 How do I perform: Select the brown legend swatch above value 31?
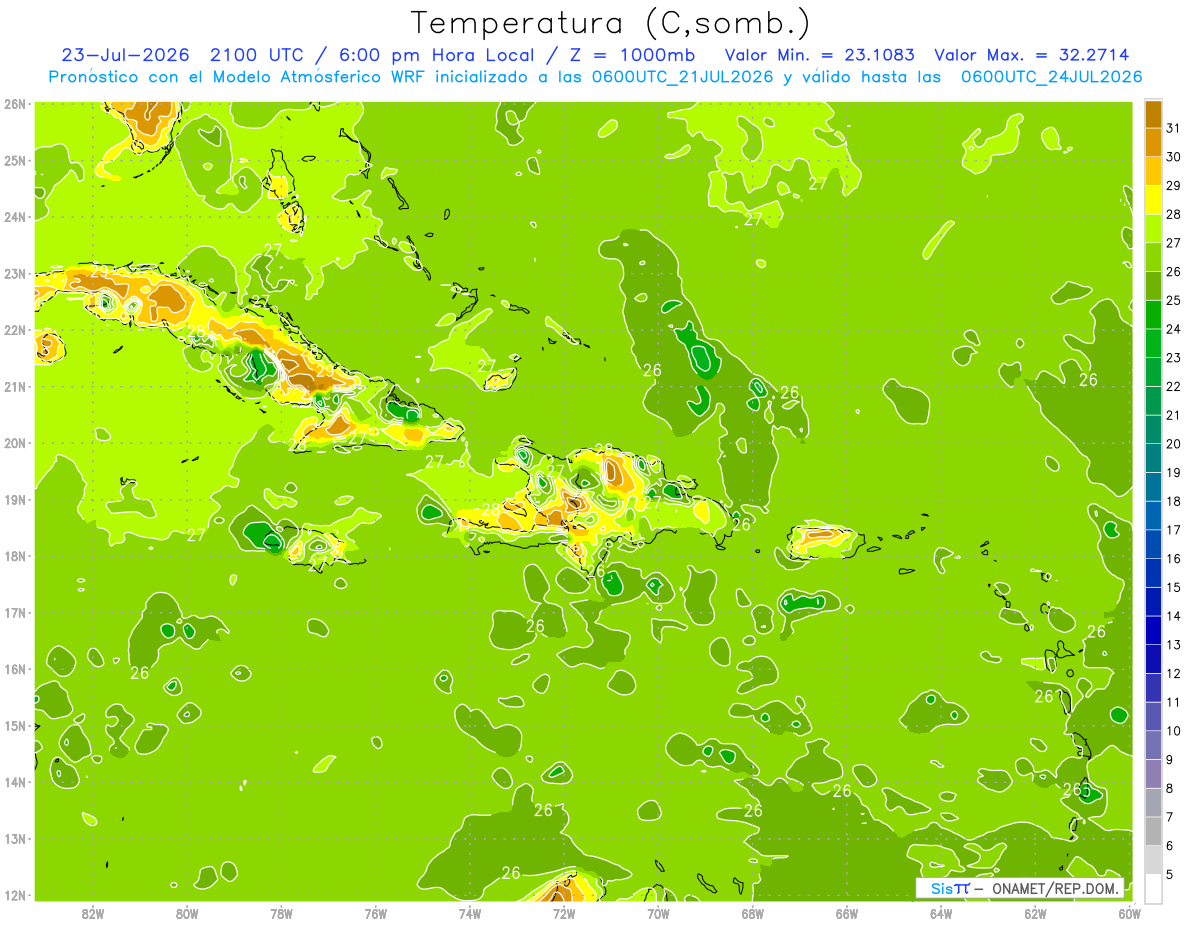coord(1153,114)
